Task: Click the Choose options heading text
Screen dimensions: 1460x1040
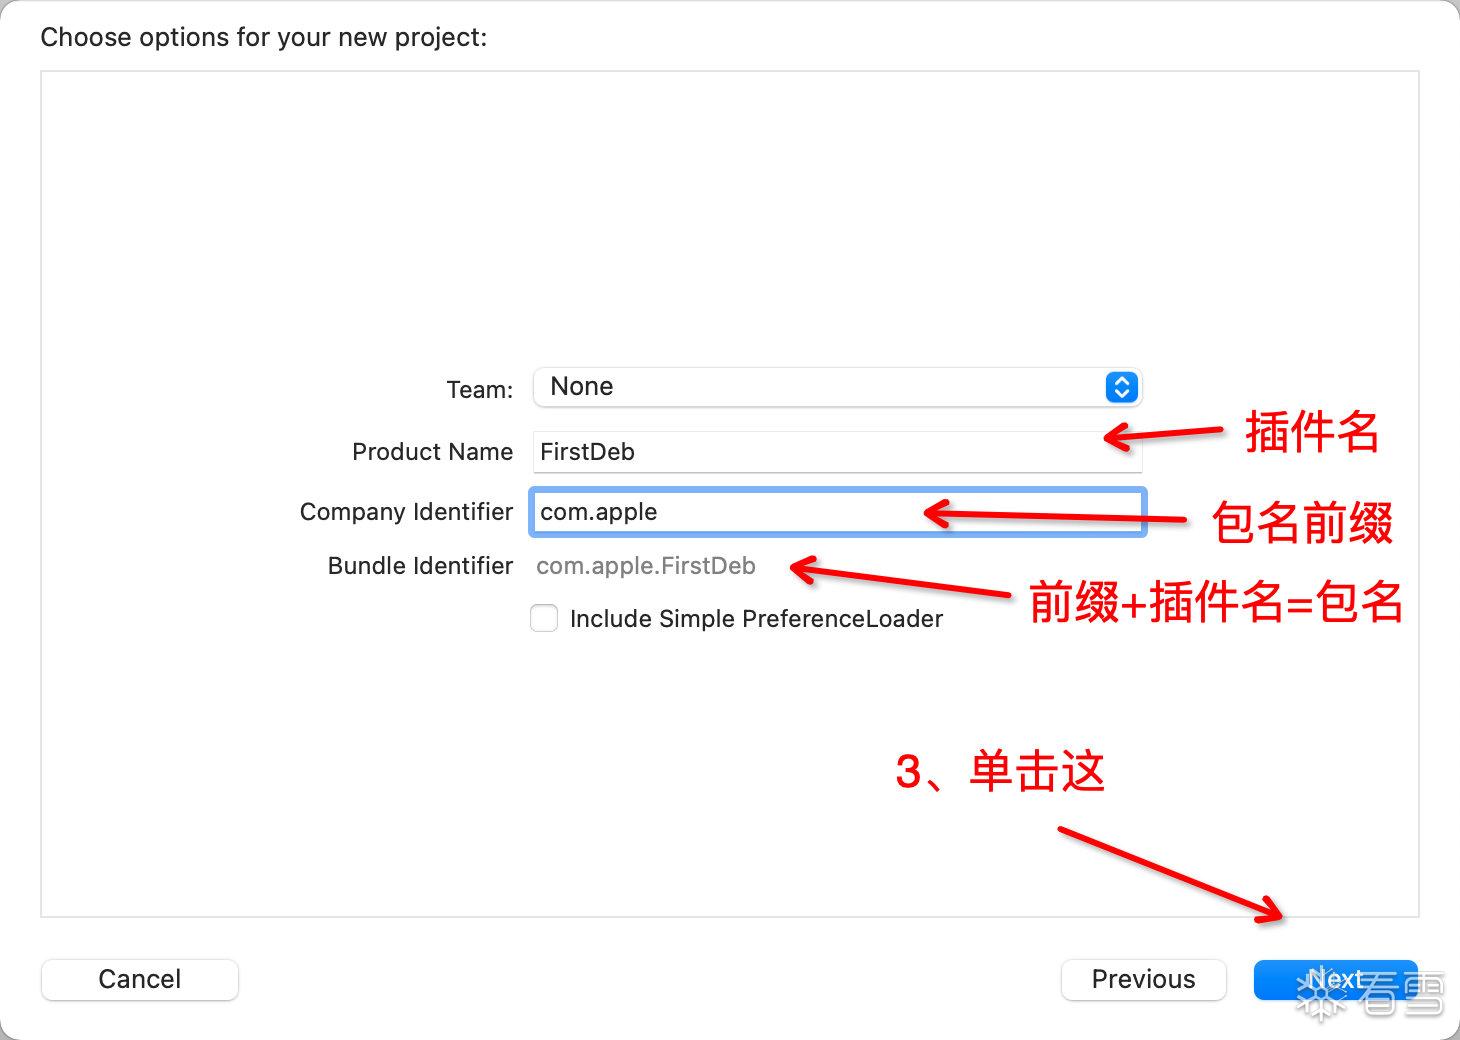Action: coord(264,38)
